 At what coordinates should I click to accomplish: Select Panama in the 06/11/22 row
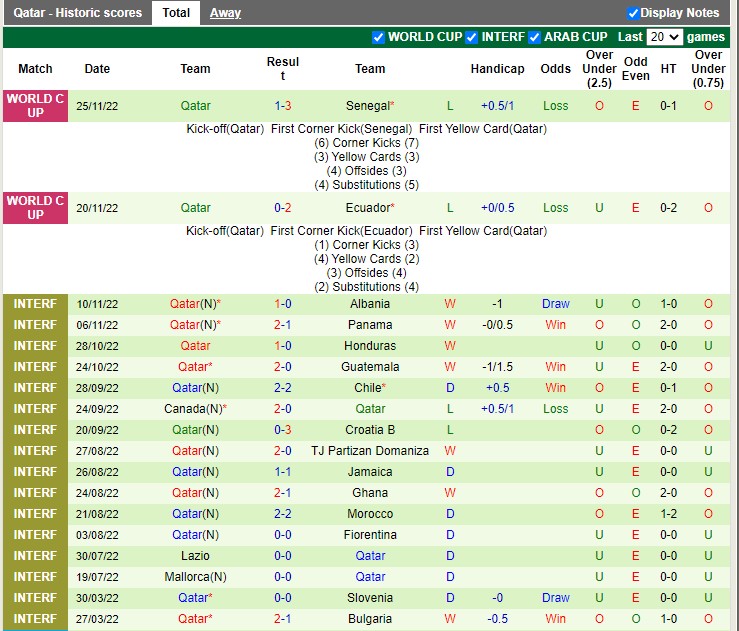(370, 325)
